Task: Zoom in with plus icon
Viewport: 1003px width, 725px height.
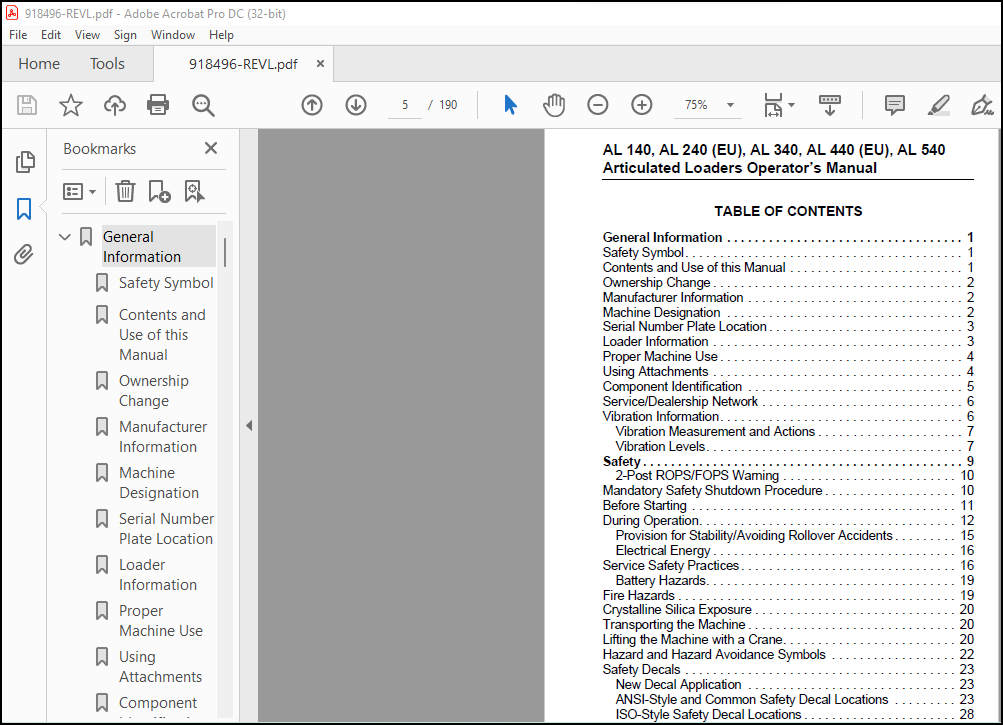Action: tap(641, 105)
